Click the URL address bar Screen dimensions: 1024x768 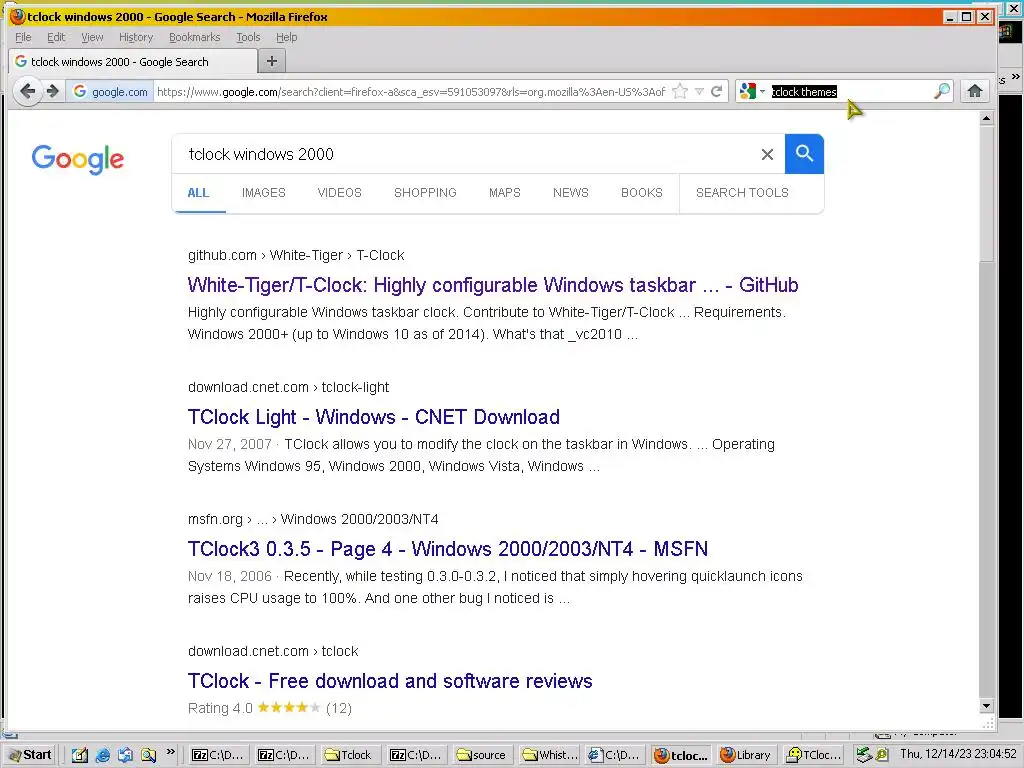[x=411, y=91]
